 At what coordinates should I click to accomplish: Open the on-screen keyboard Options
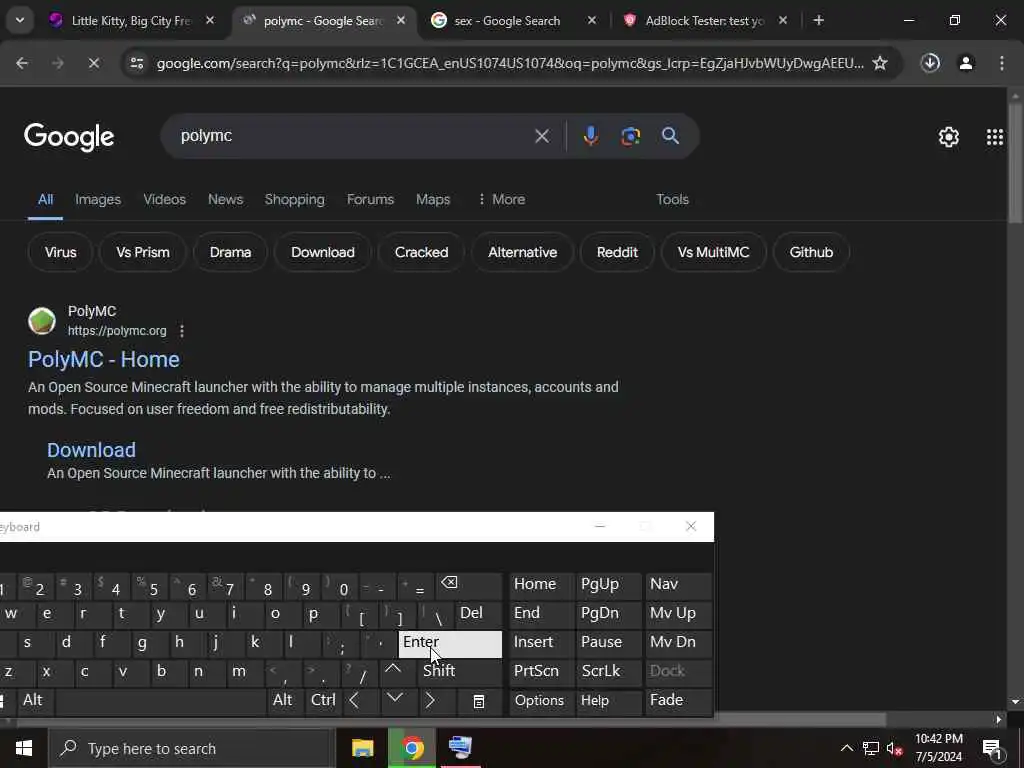coord(541,701)
